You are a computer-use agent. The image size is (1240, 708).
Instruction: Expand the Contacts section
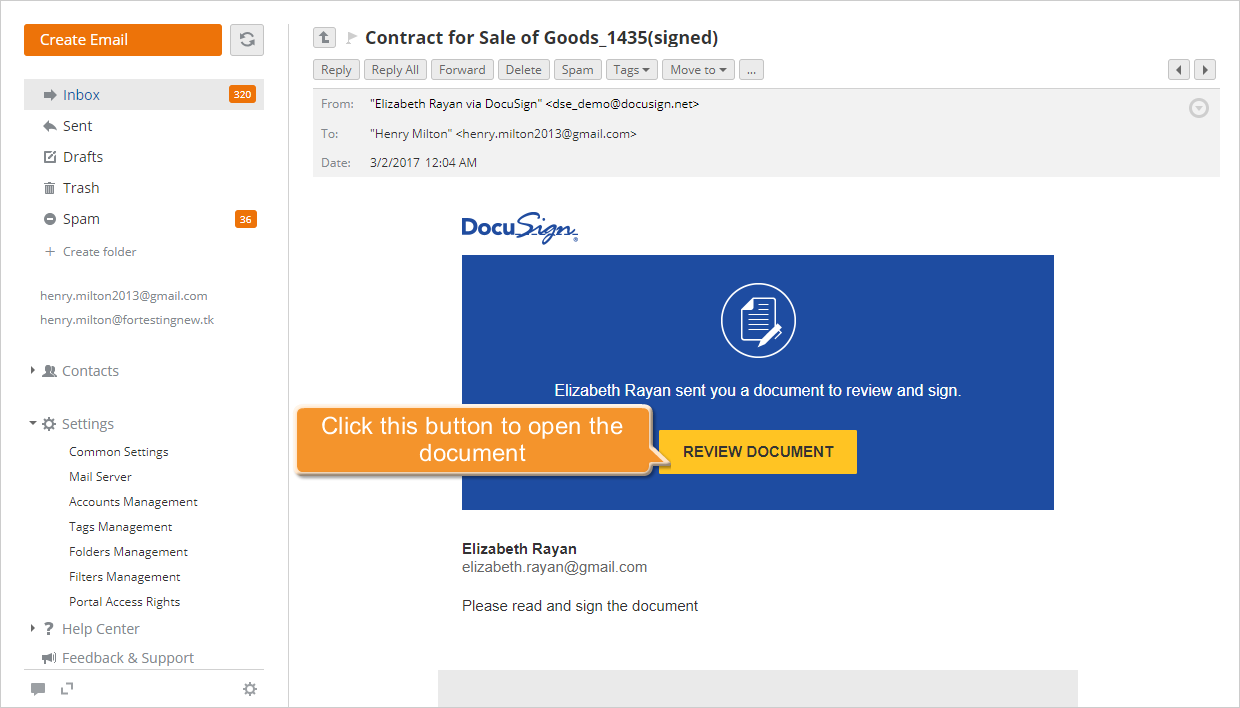click(33, 370)
